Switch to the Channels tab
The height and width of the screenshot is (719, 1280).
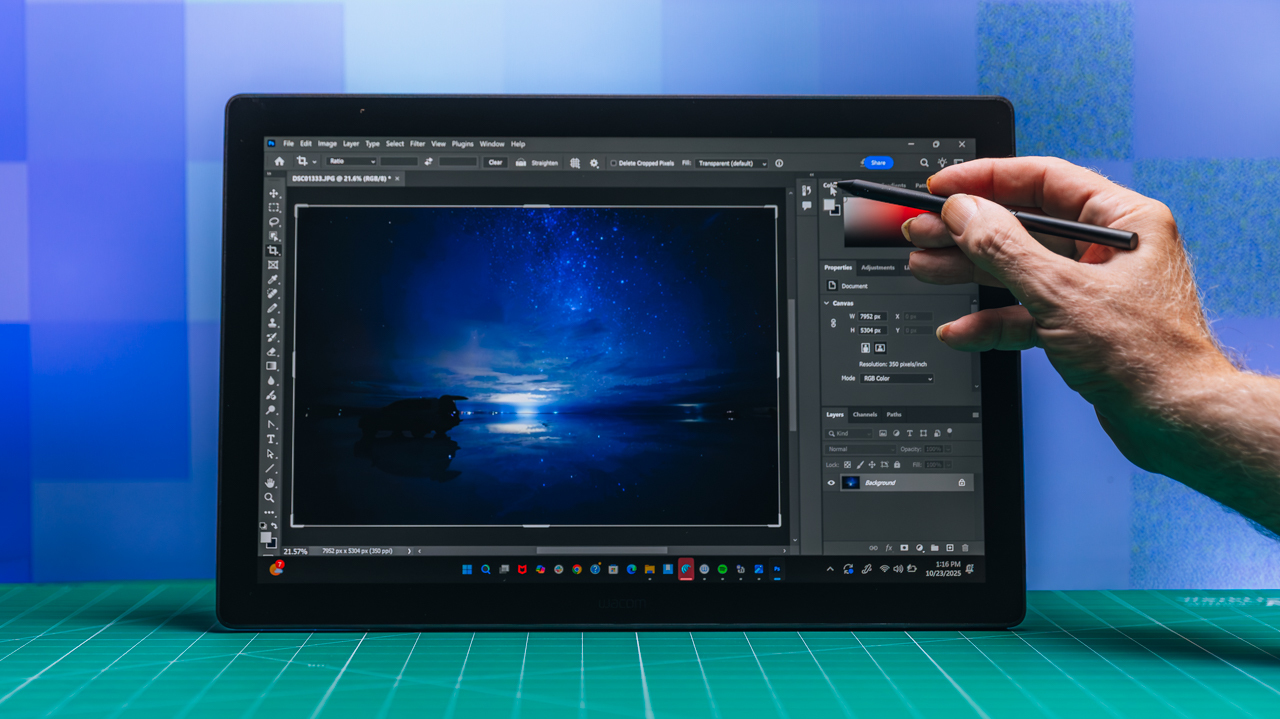865,415
